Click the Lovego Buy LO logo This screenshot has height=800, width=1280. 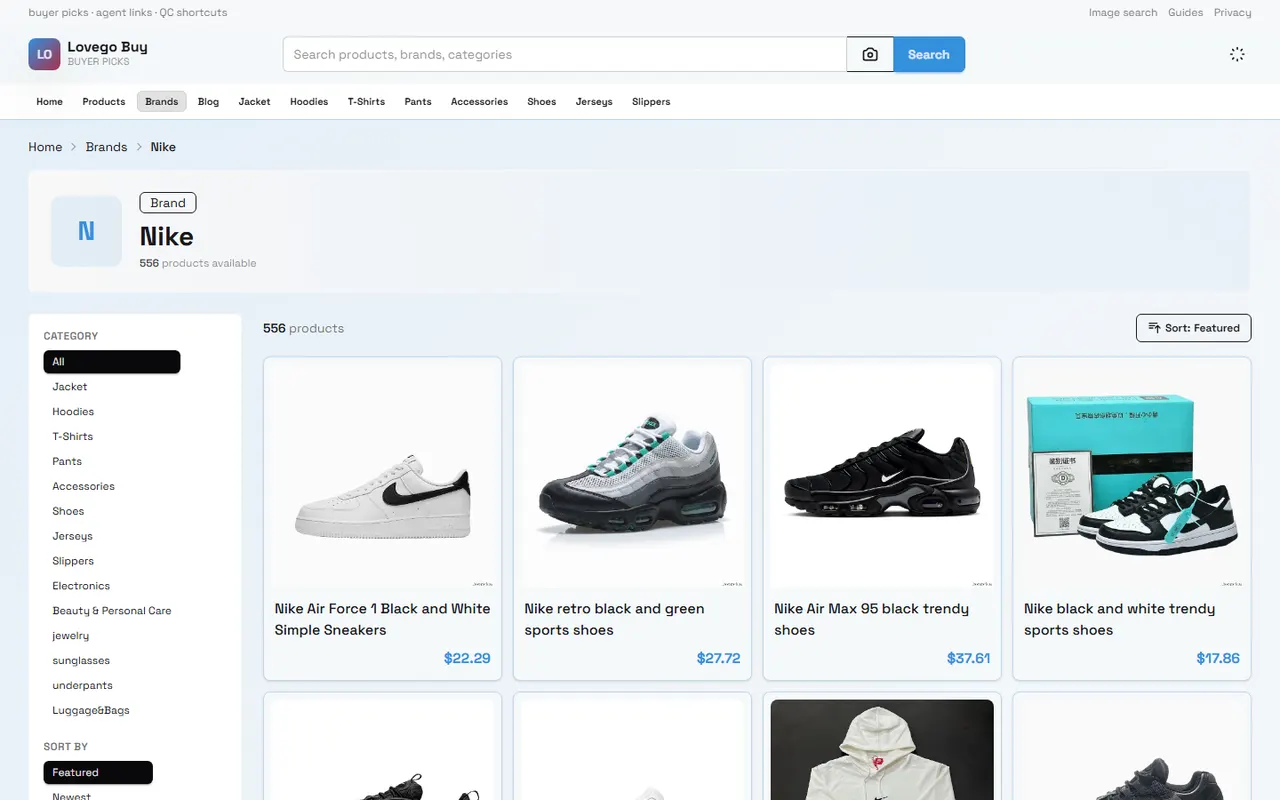(x=44, y=54)
